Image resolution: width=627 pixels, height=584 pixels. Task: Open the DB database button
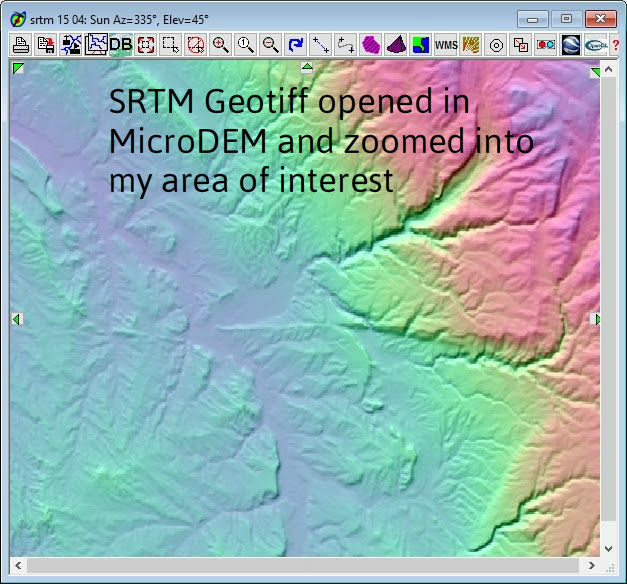121,45
